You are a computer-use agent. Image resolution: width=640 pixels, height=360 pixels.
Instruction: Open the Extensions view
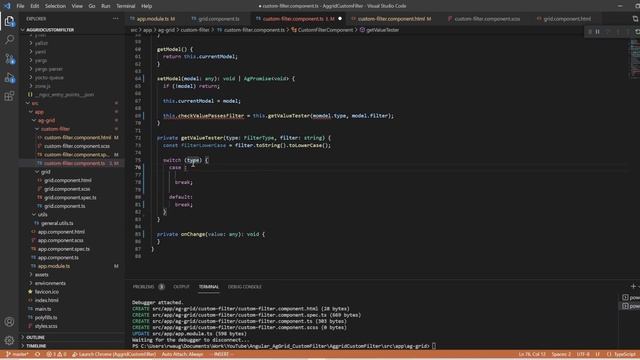(9, 96)
